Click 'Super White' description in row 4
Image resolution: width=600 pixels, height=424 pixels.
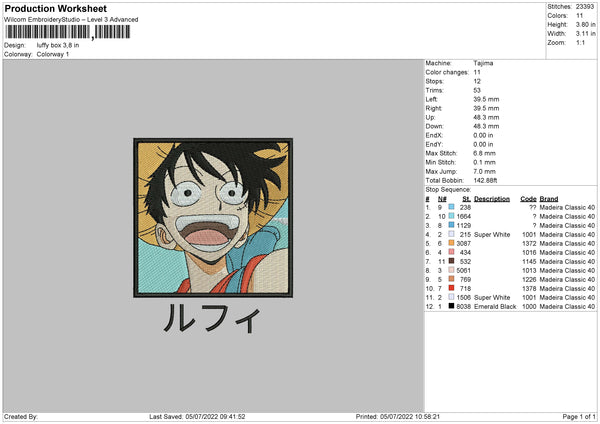point(492,235)
